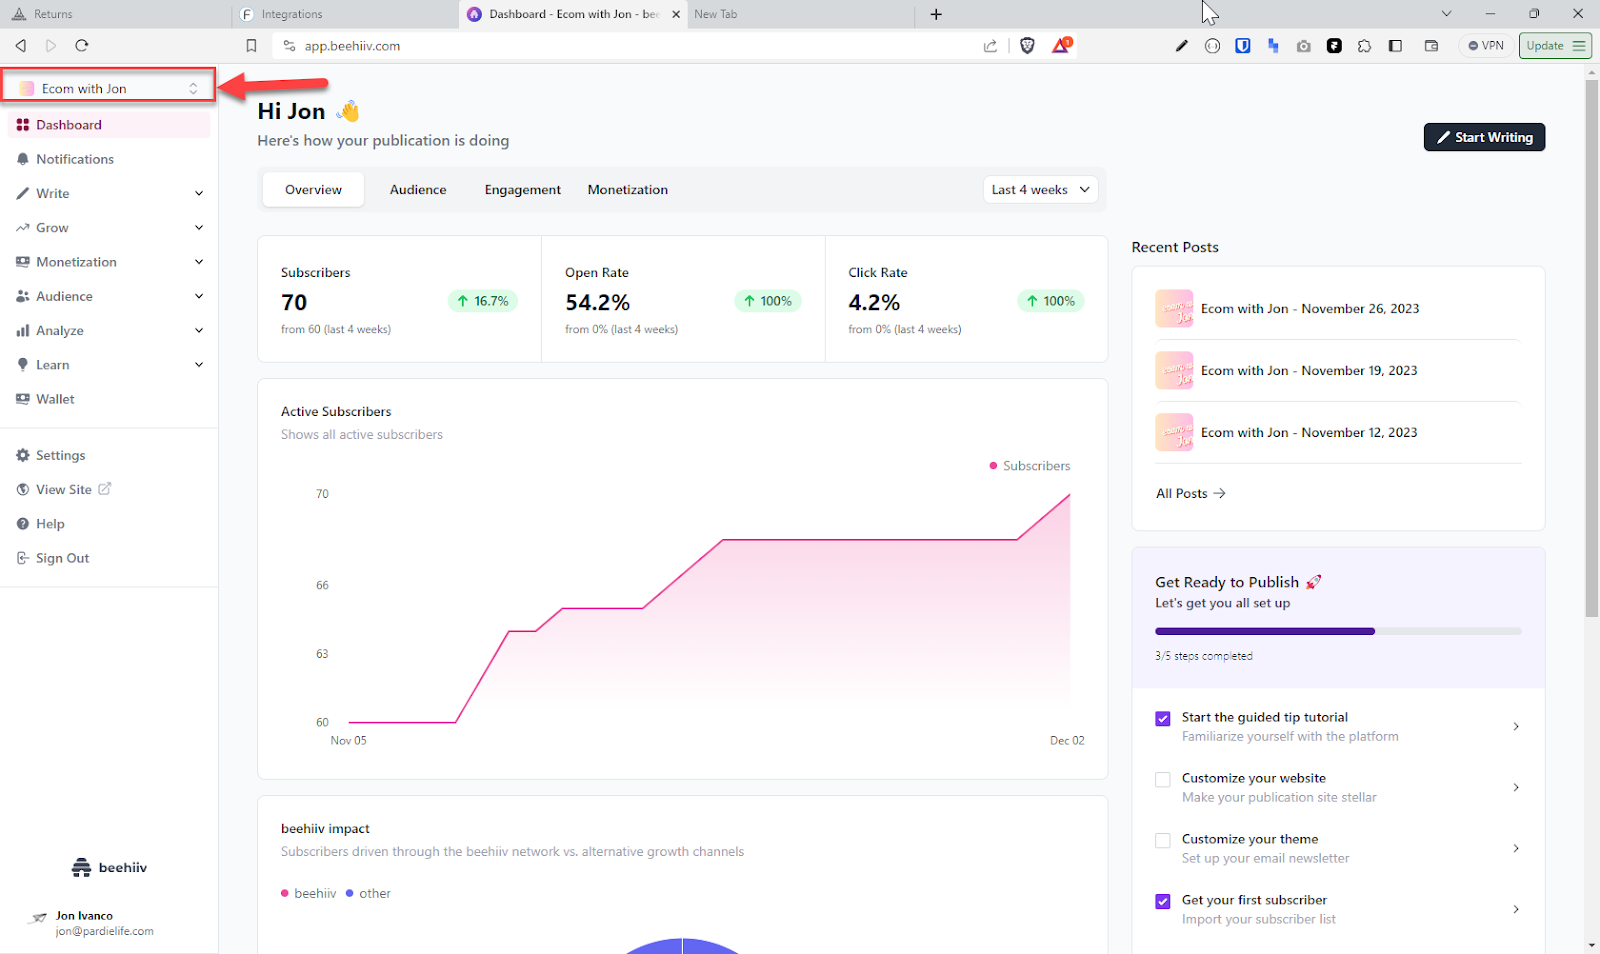
Task: Click Customize your theme row chevron
Action: [1516, 849]
